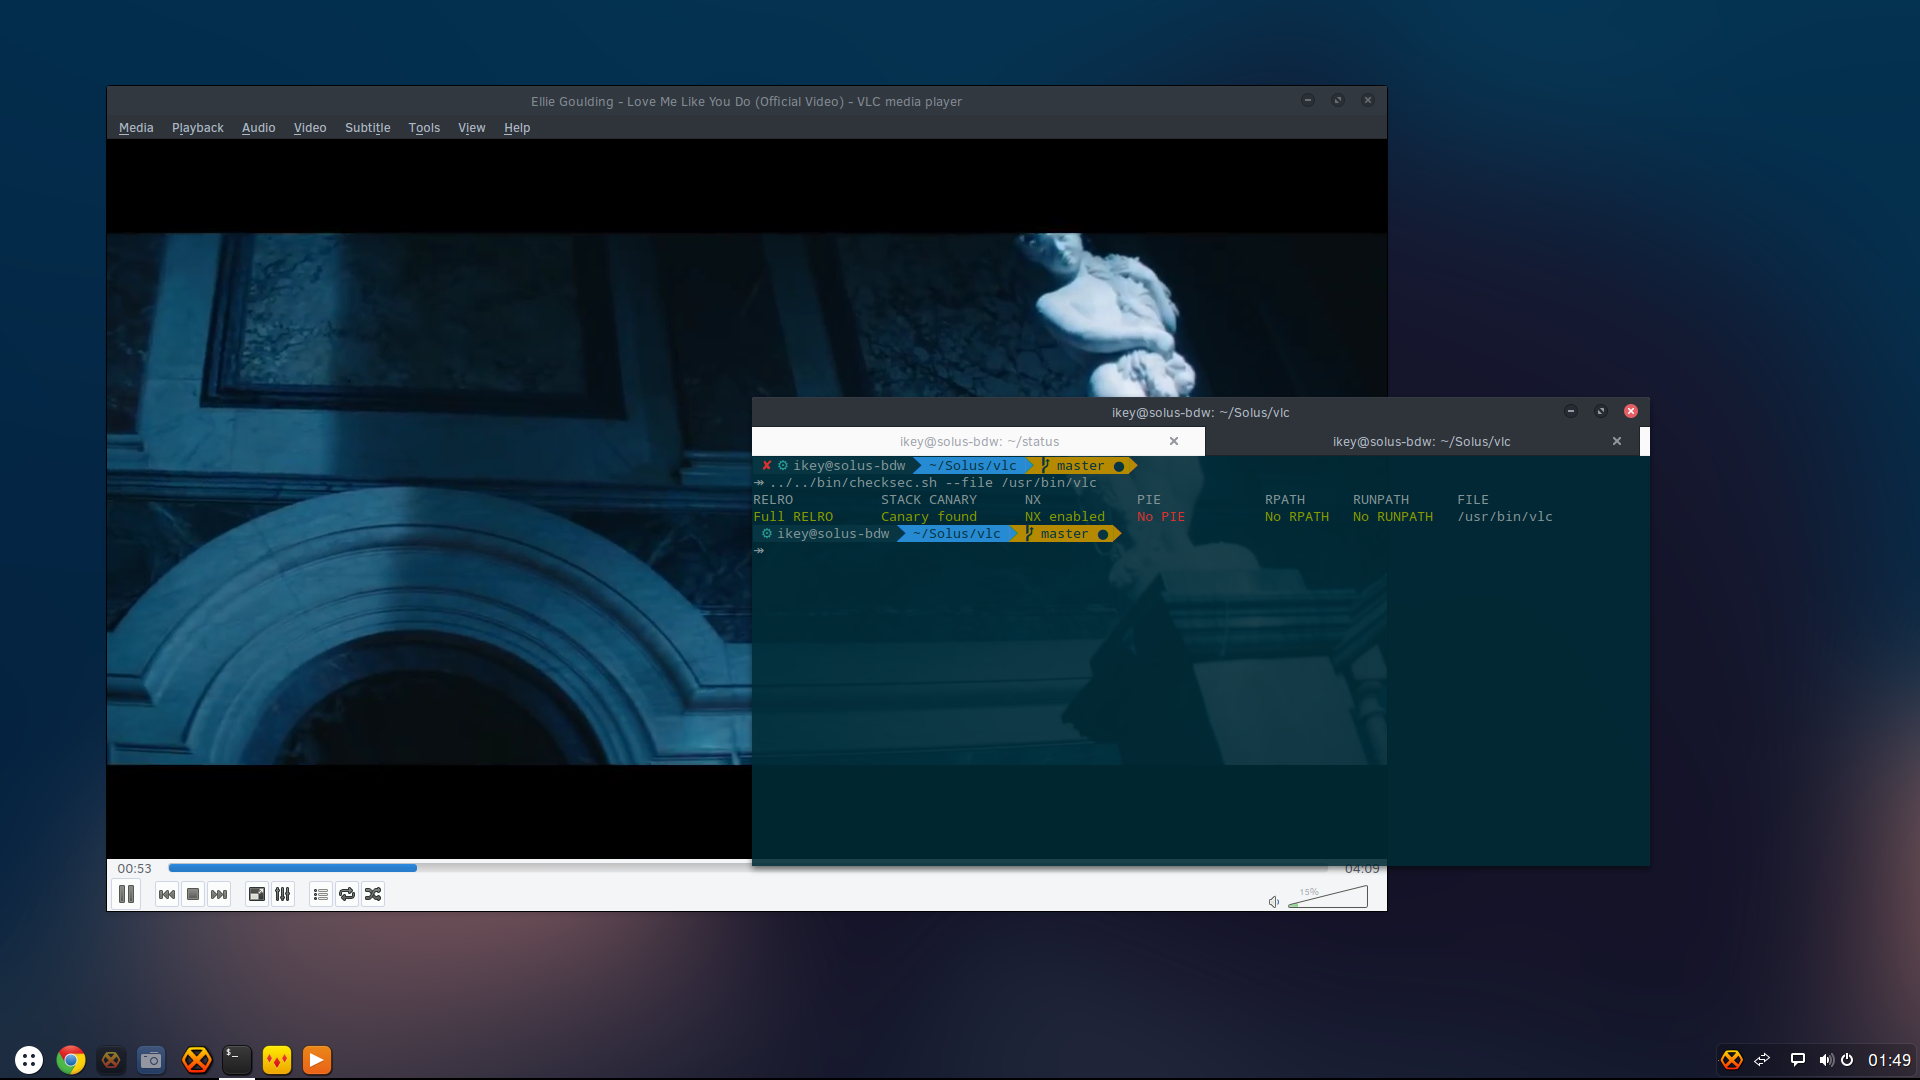Minimize the VLC media player window

click(1308, 100)
